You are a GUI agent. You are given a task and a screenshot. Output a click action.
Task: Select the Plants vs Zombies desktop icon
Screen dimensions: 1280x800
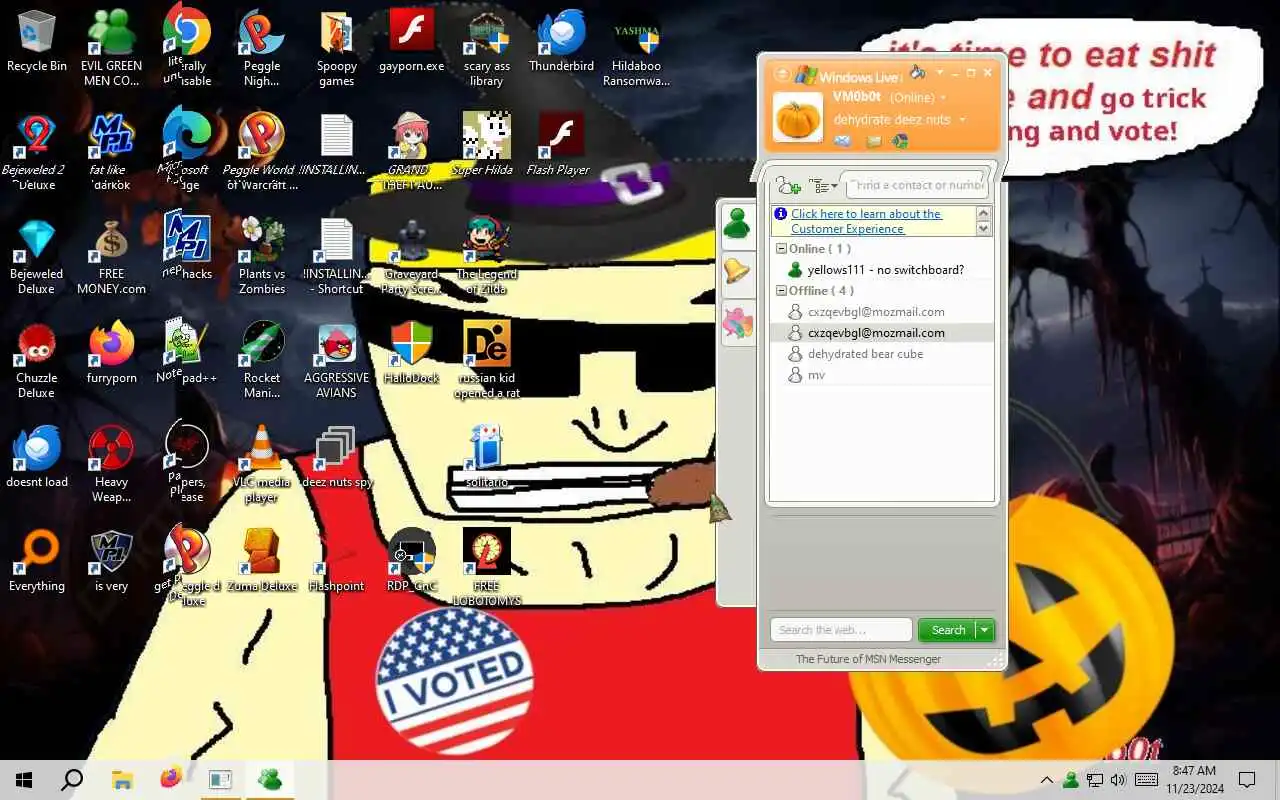261,255
